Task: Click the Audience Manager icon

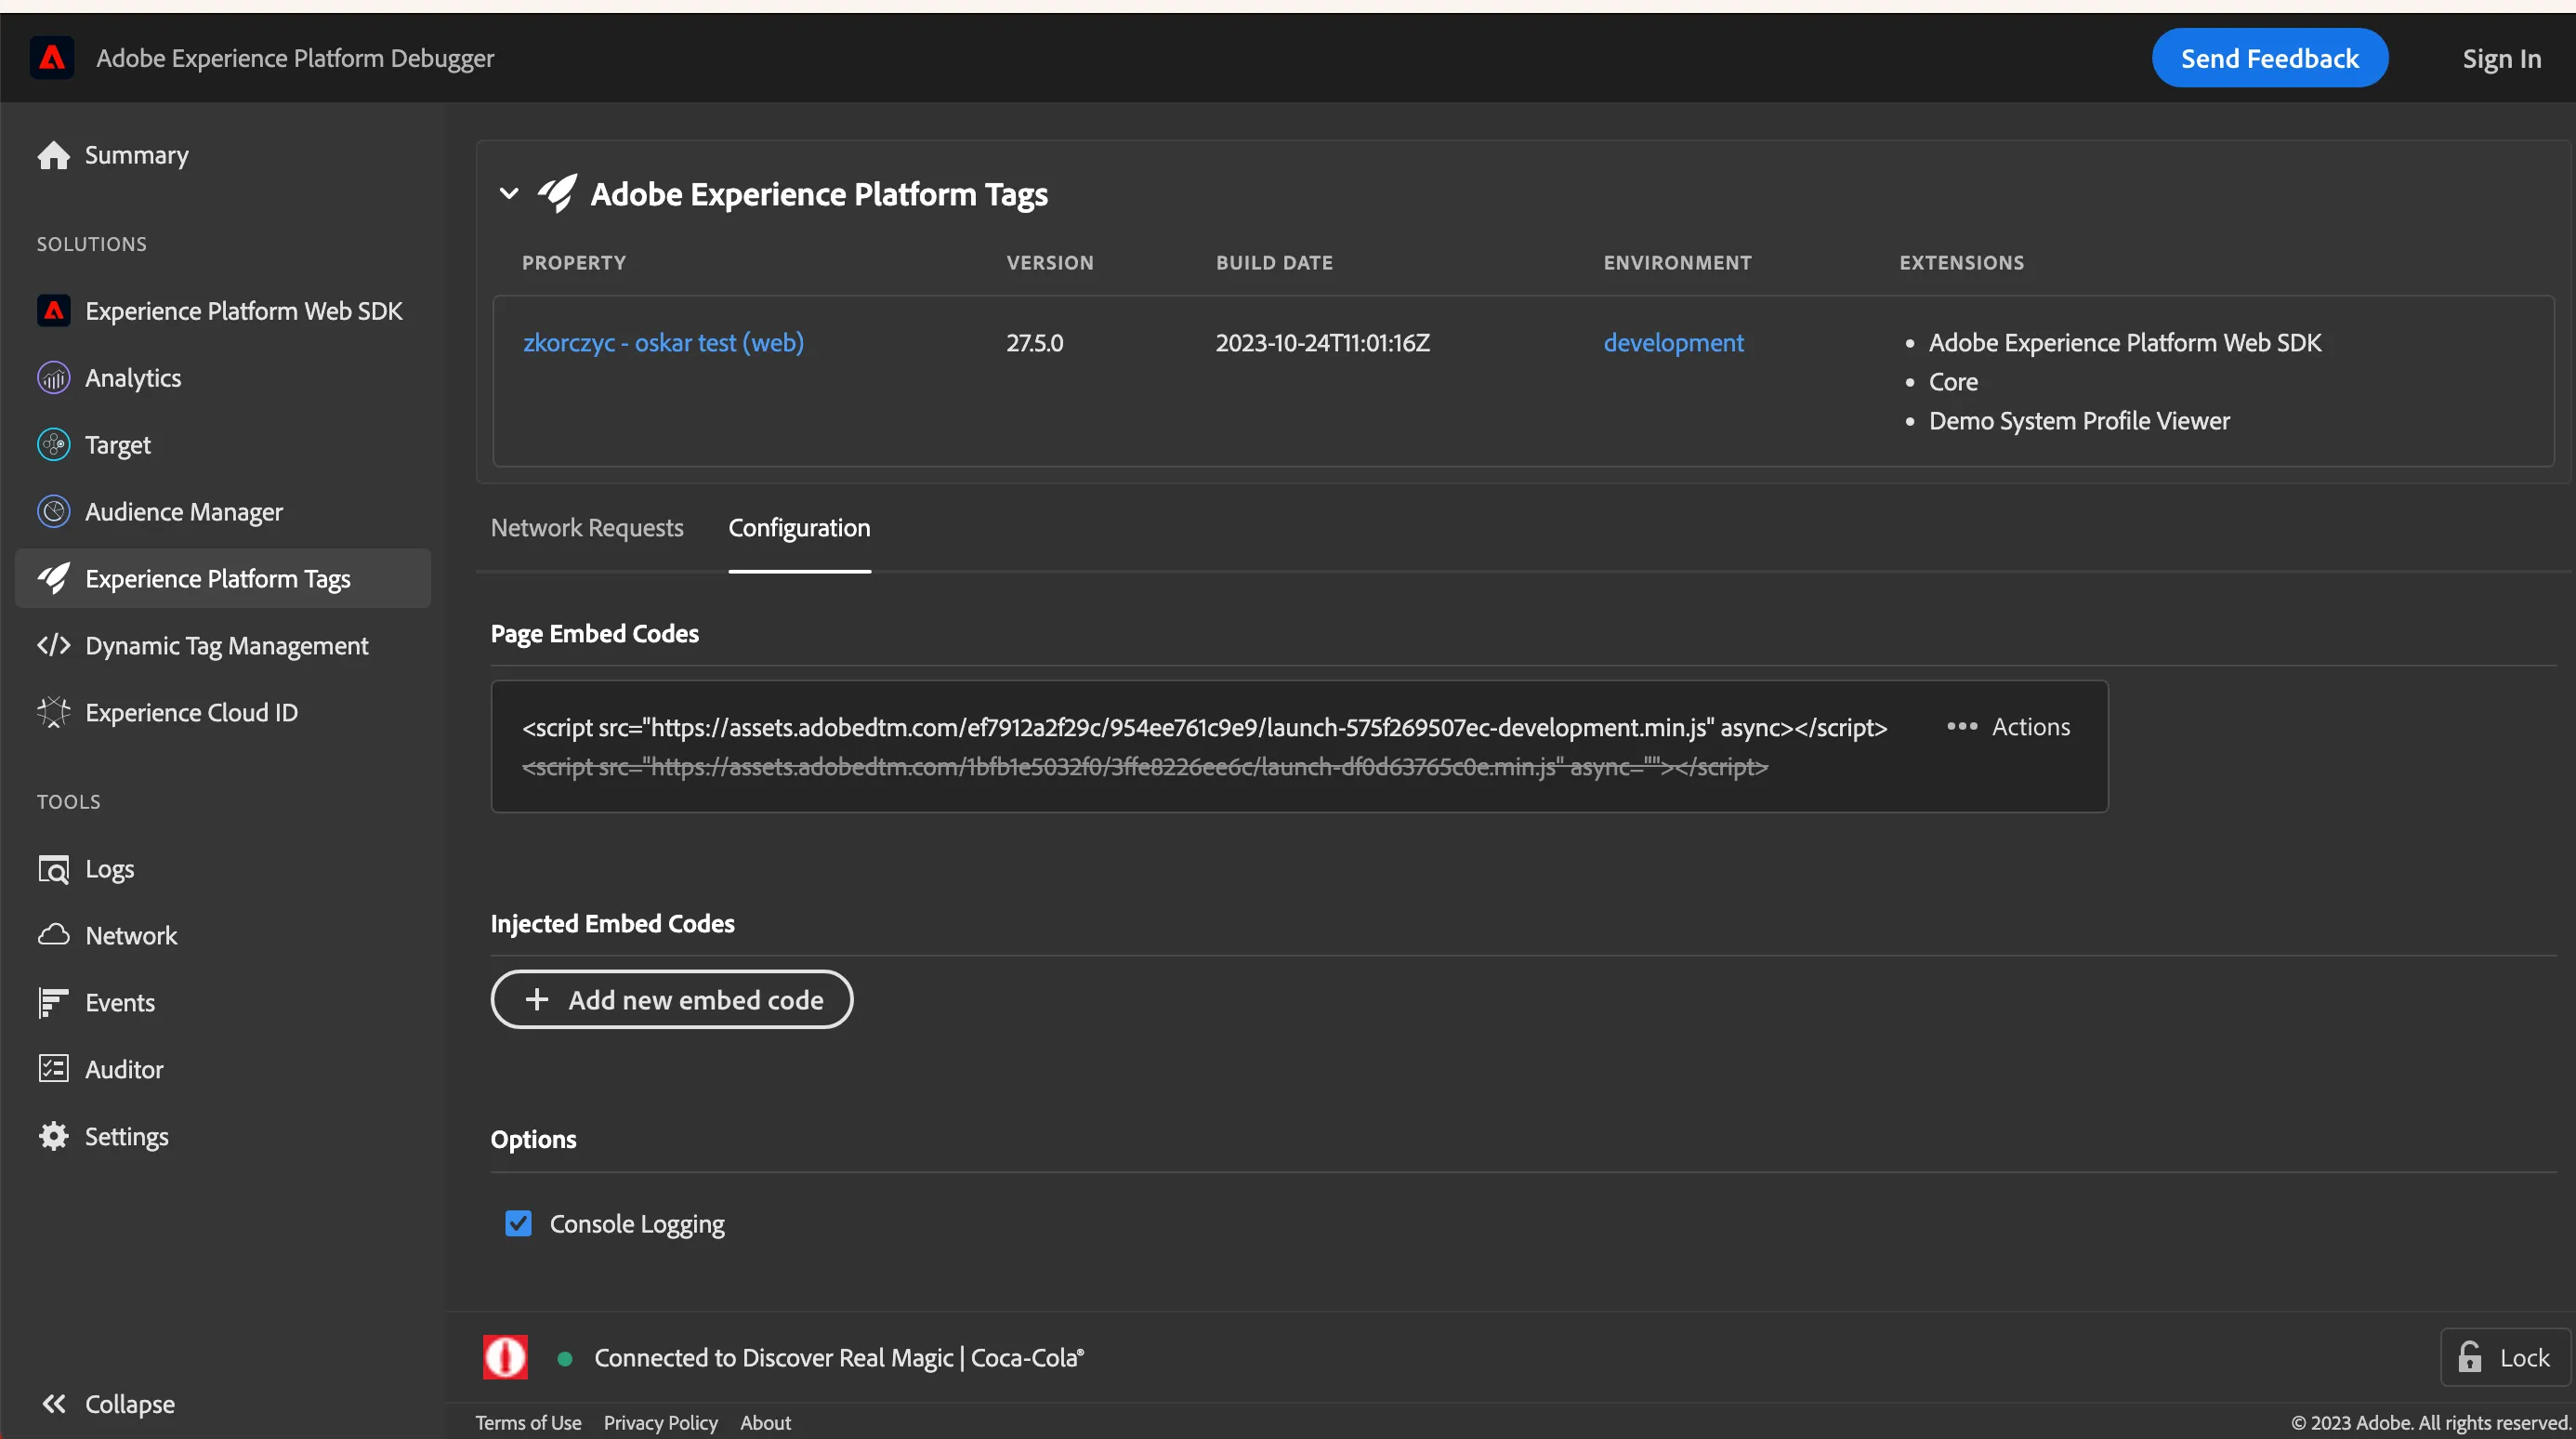Action: pos(54,512)
